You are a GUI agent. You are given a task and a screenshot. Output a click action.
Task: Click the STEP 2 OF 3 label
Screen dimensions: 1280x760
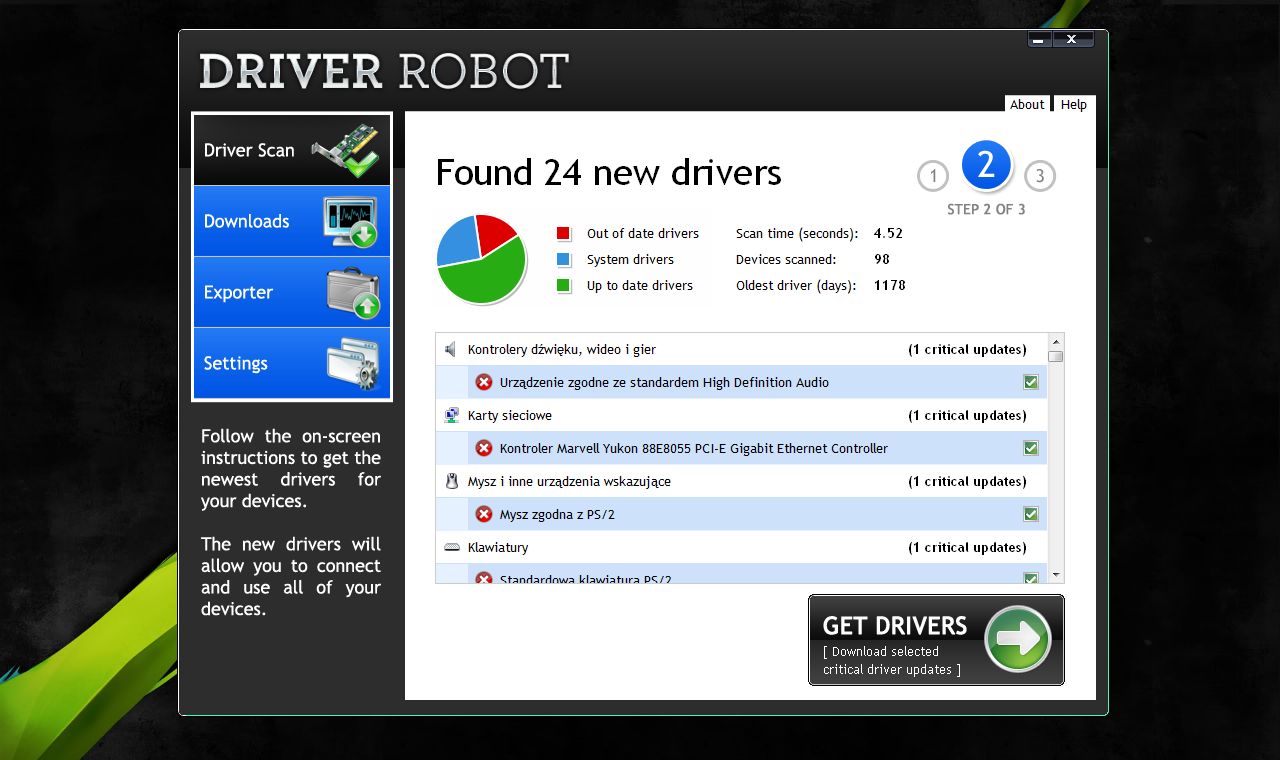(x=986, y=209)
